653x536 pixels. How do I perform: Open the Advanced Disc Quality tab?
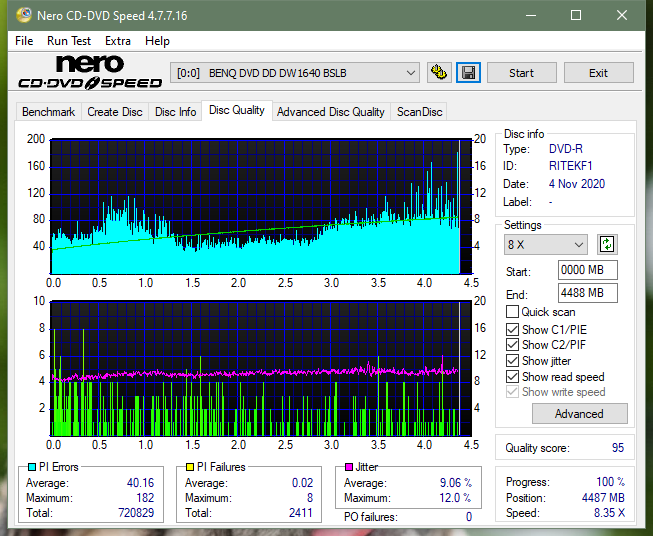click(331, 112)
